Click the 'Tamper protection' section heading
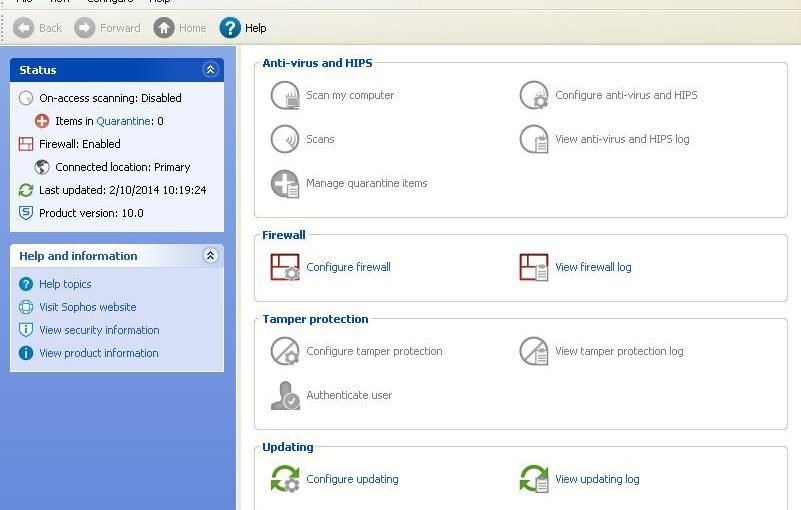Viewport: 801px width, 510px height. click(x=315, y=319)
